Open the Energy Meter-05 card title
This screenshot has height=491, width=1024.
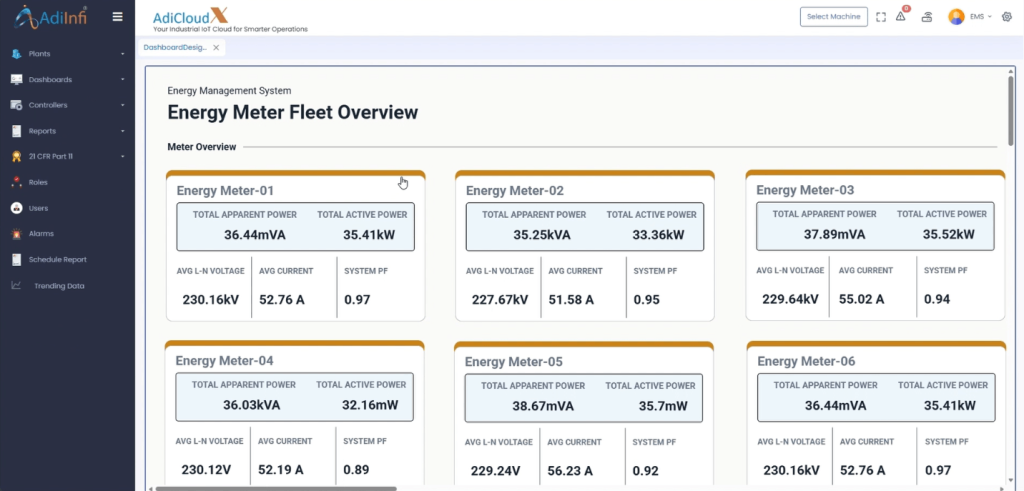click(x=513, y=362)
